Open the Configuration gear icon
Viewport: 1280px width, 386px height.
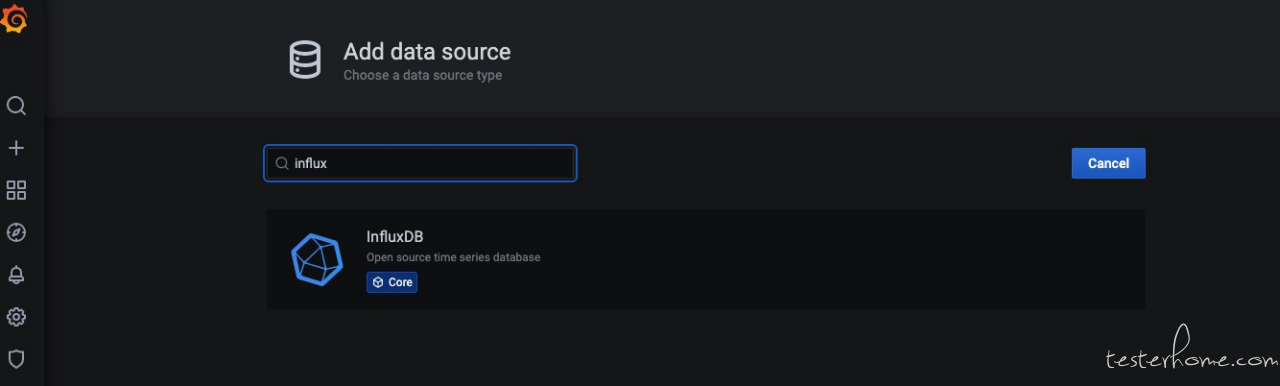pos(16,317)
